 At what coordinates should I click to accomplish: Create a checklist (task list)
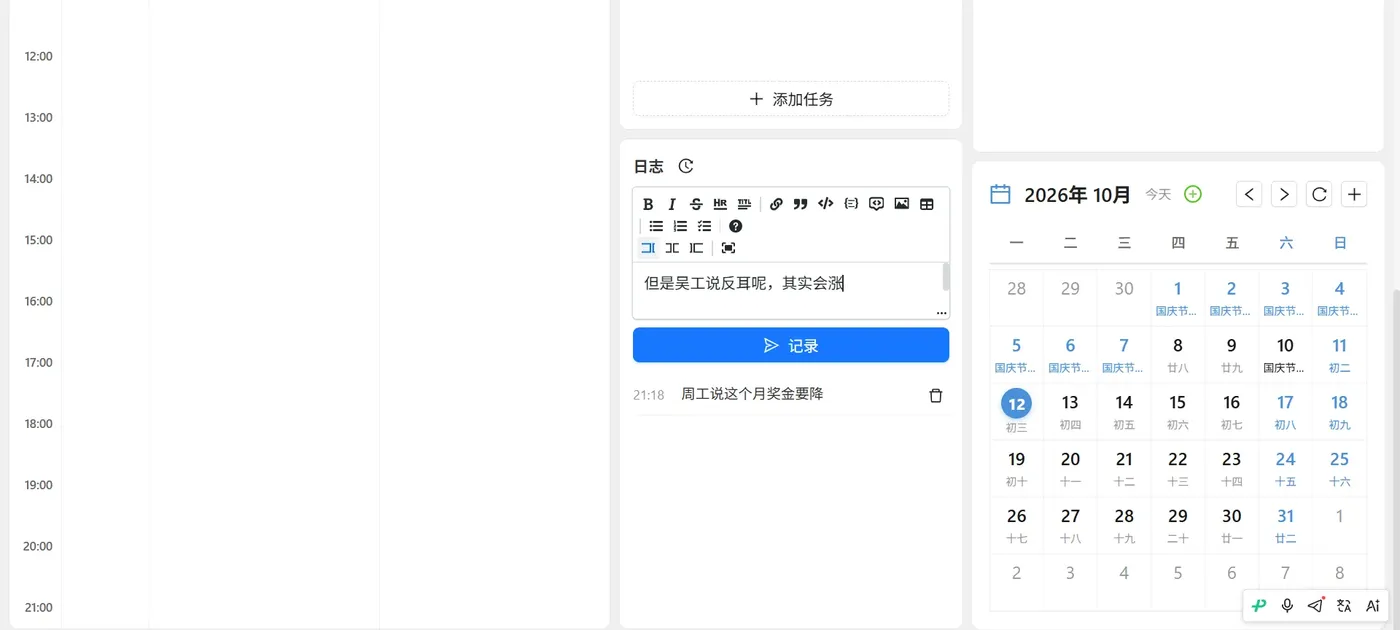click(704, 226)
